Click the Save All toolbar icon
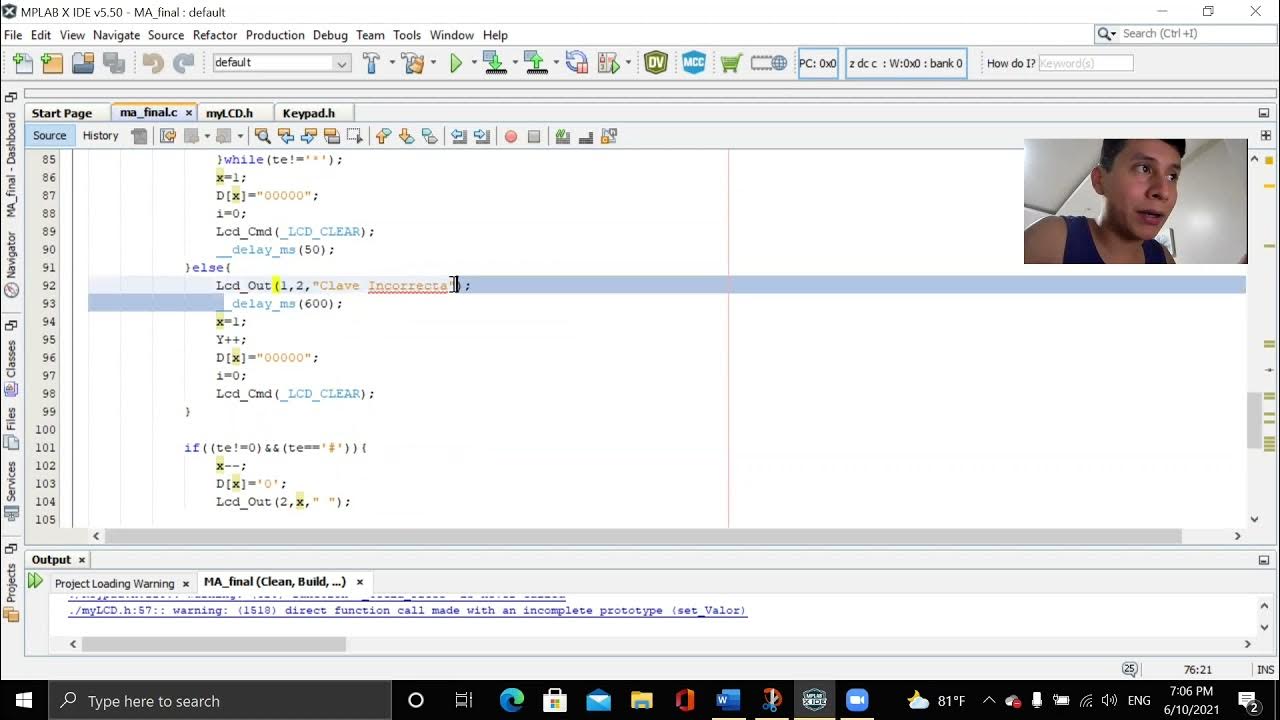The height and width of the screenshot is (720, 1280). pyautogui.click(x=114, y=63)
